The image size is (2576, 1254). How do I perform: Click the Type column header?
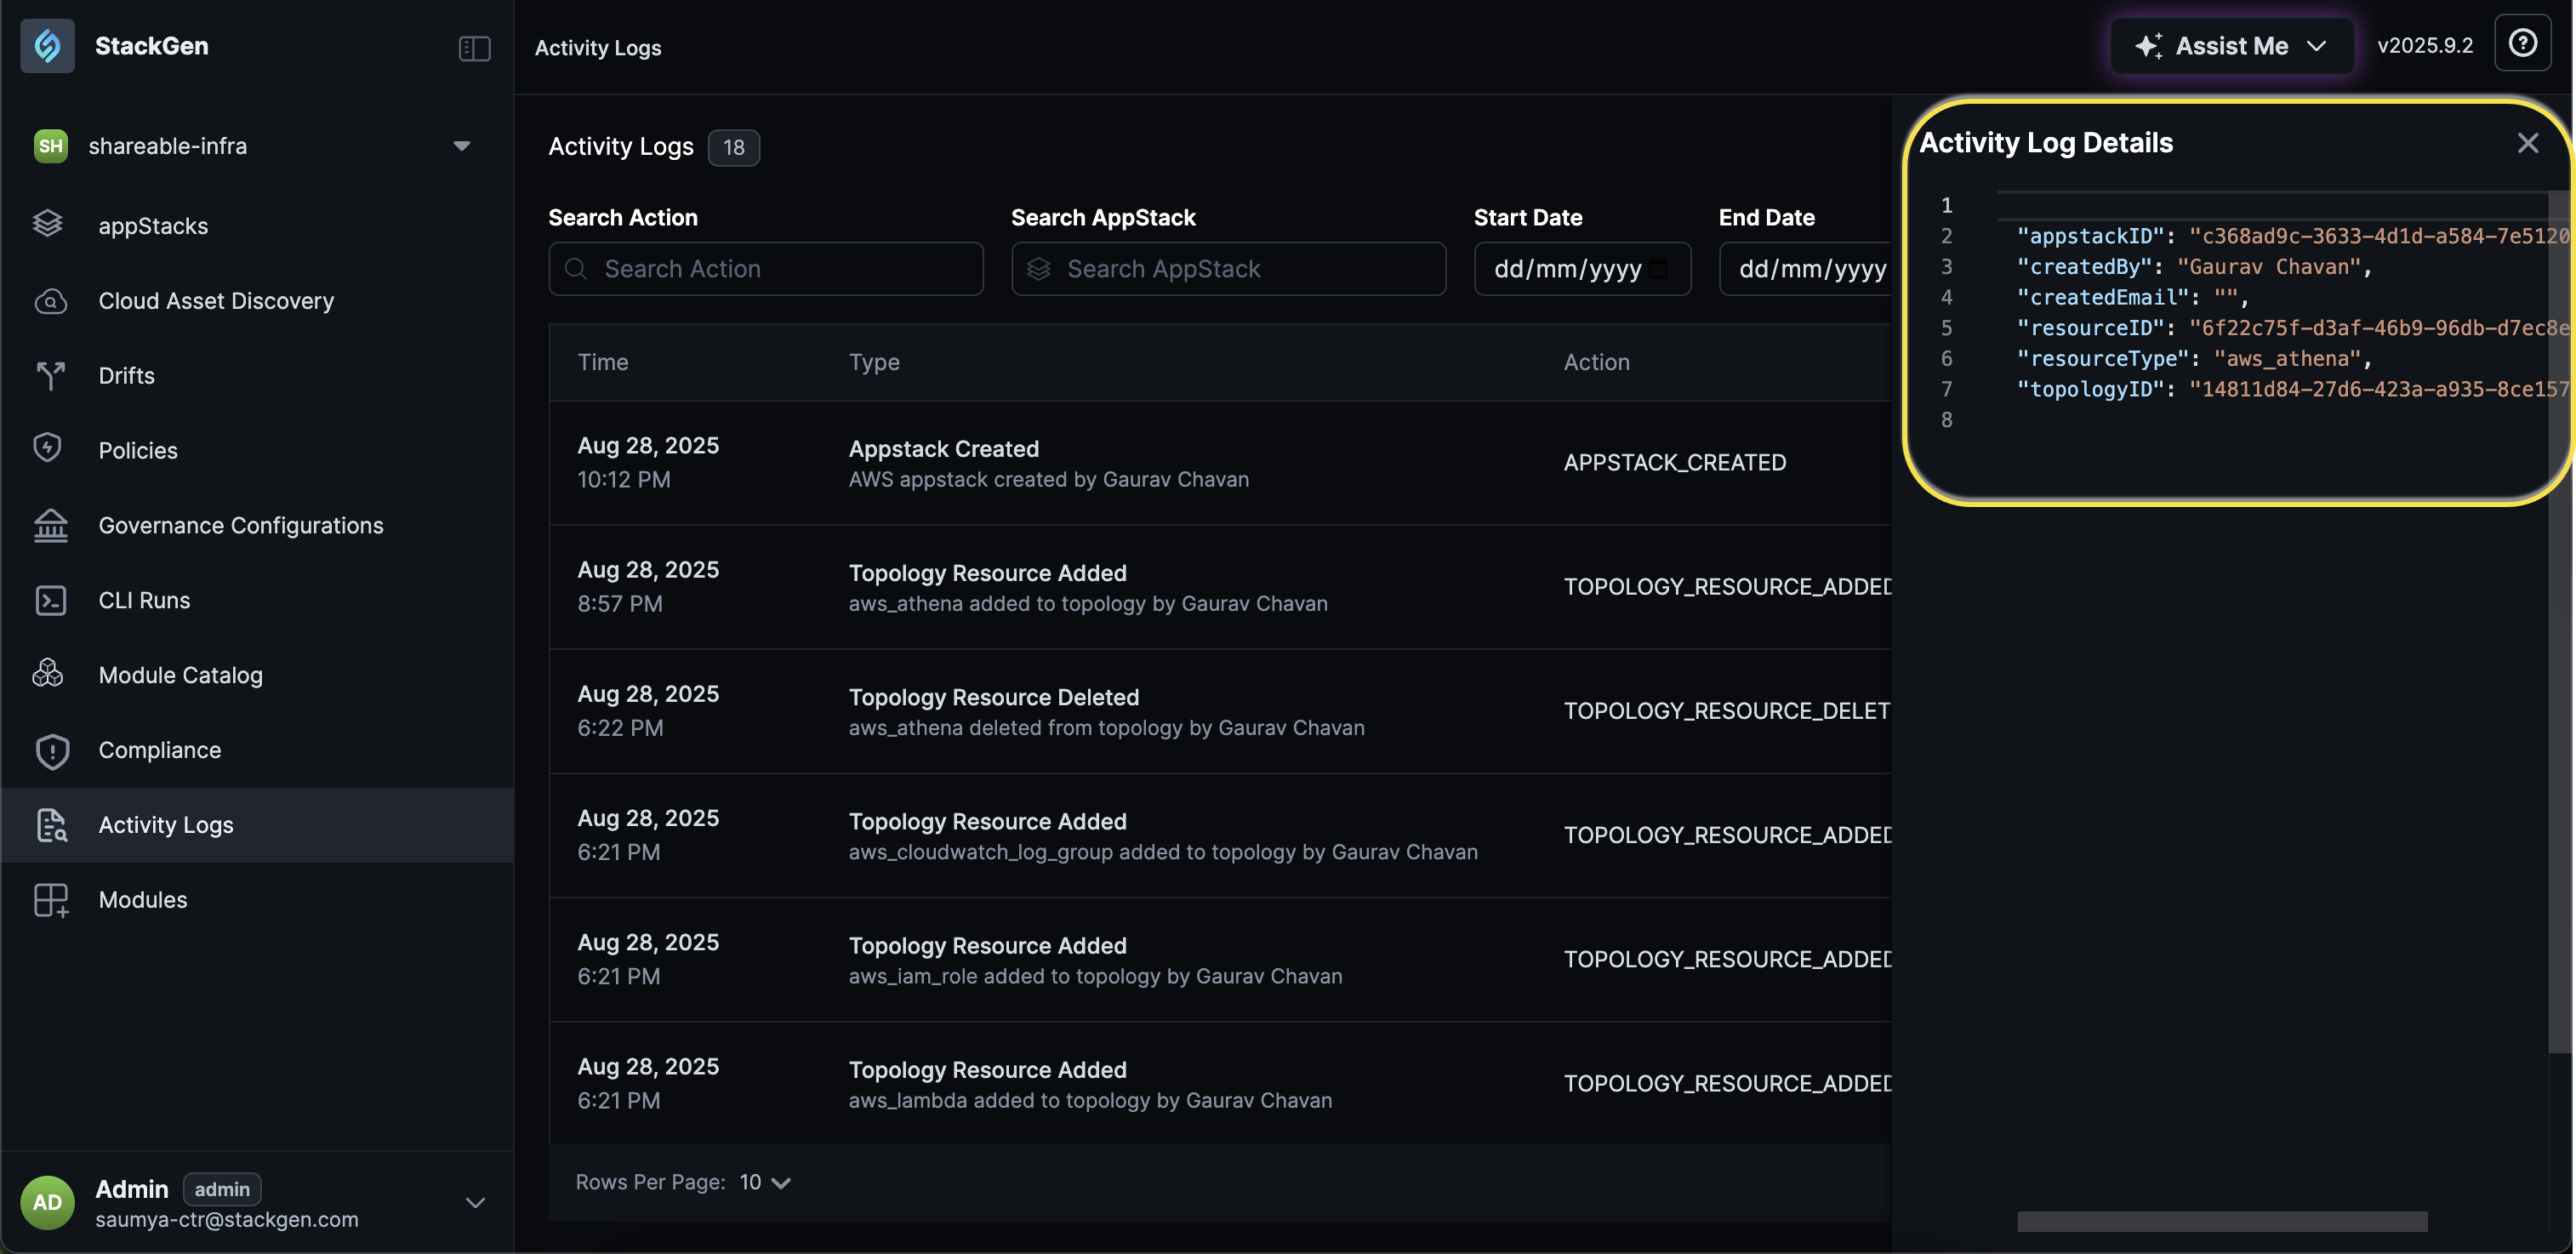pyautogui.click(x=874, y=363)
